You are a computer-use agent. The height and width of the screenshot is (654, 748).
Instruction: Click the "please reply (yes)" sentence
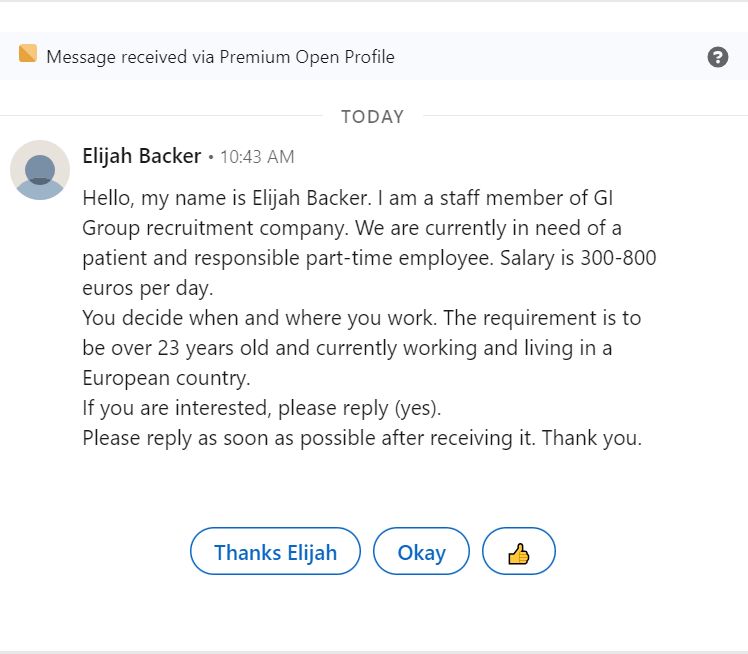359,408
